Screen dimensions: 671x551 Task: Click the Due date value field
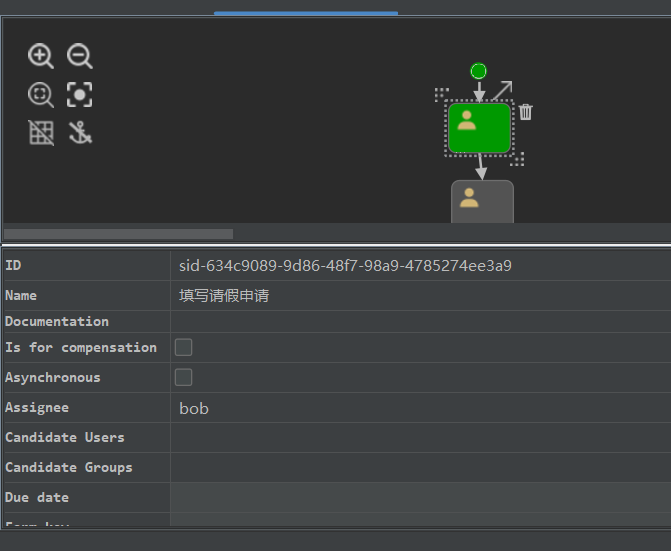[x=420, y=498]
